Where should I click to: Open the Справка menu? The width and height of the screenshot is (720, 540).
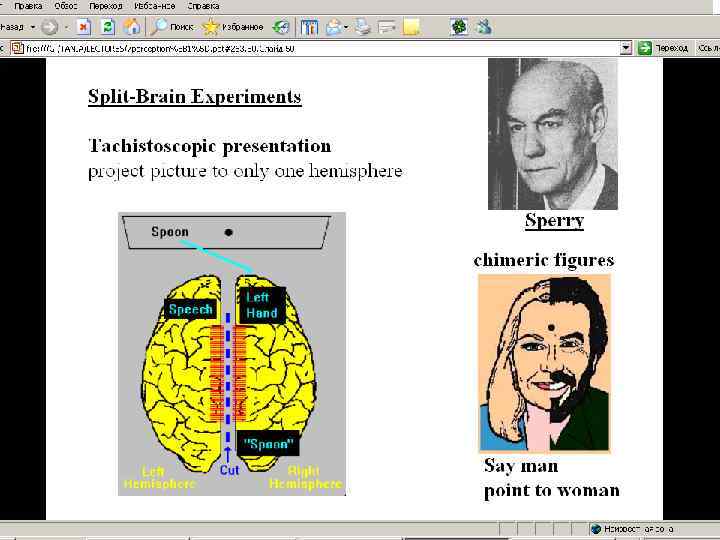[x=203, y=6]
